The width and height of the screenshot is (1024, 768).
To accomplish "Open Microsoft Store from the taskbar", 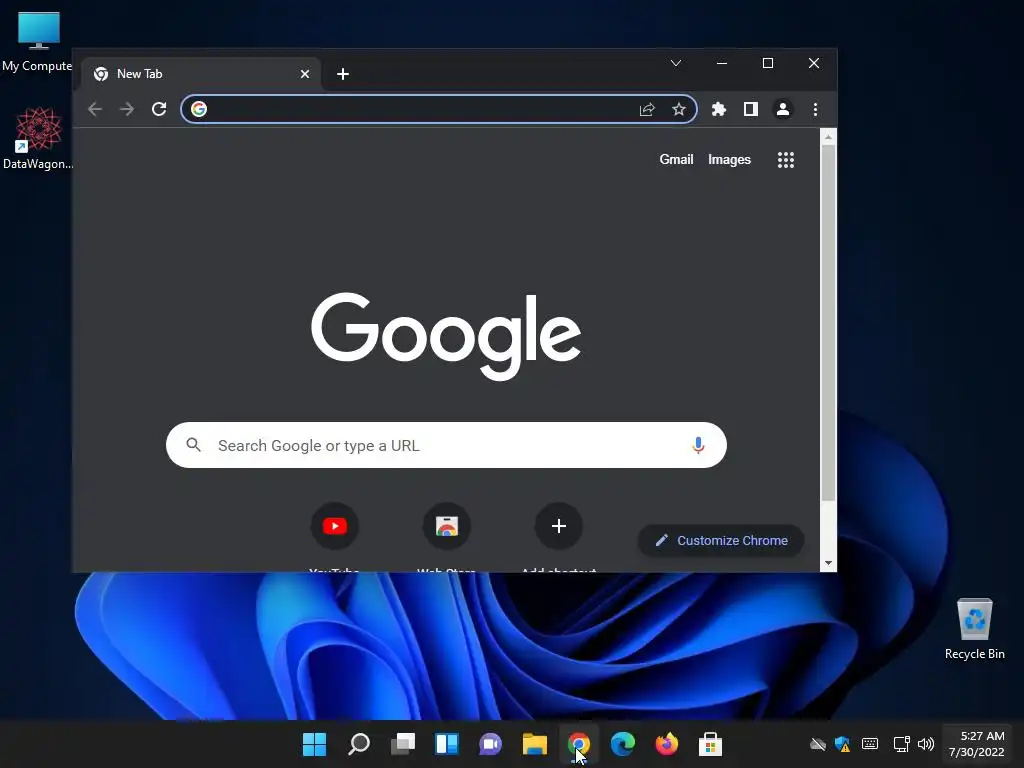I will [711, 744].
